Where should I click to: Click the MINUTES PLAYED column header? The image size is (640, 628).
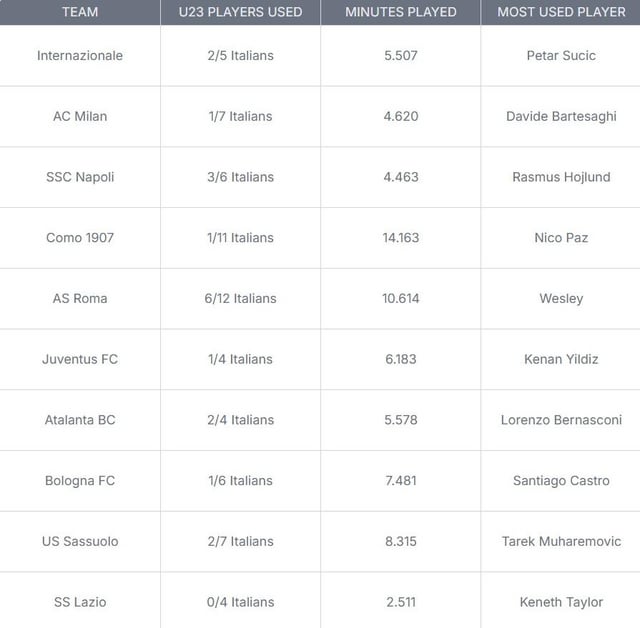pyautogui.click(x=400, y=12)
